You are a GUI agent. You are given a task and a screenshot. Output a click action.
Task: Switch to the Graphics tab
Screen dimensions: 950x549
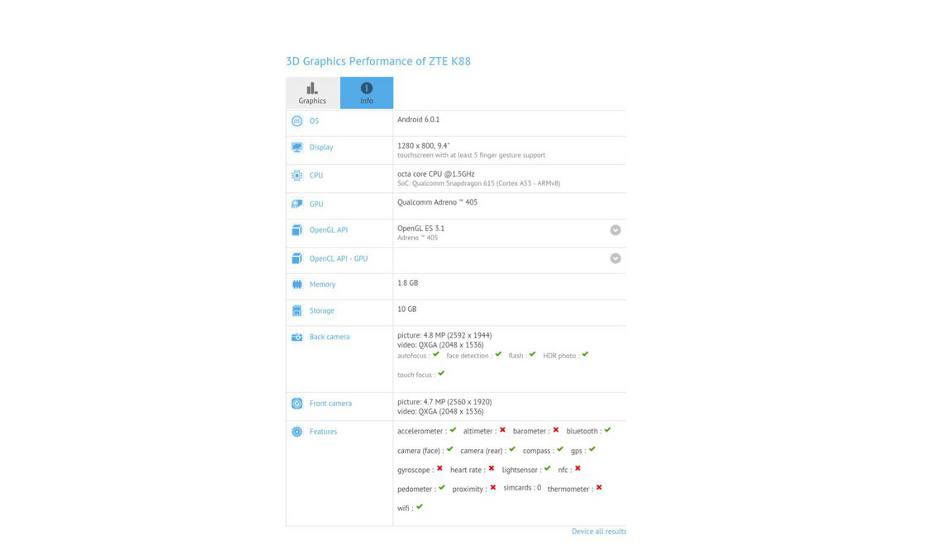click(312, 93)
